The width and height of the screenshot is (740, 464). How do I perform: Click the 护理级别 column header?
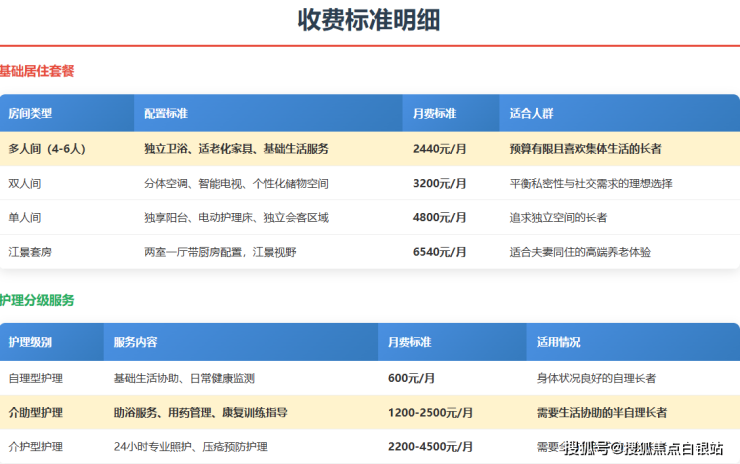pyautogui.click(x=30, y=342)
